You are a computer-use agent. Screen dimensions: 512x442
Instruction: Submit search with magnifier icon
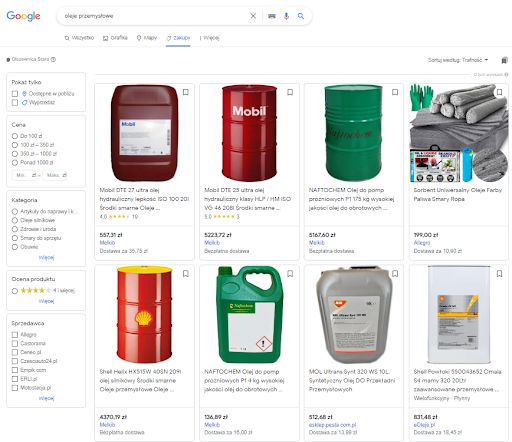pos(301,16)
